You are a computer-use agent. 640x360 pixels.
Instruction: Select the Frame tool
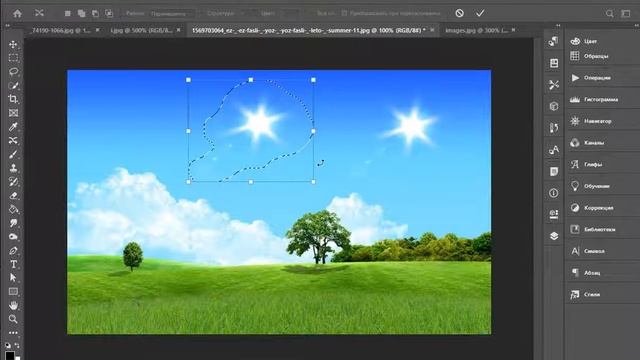point(13,113)
